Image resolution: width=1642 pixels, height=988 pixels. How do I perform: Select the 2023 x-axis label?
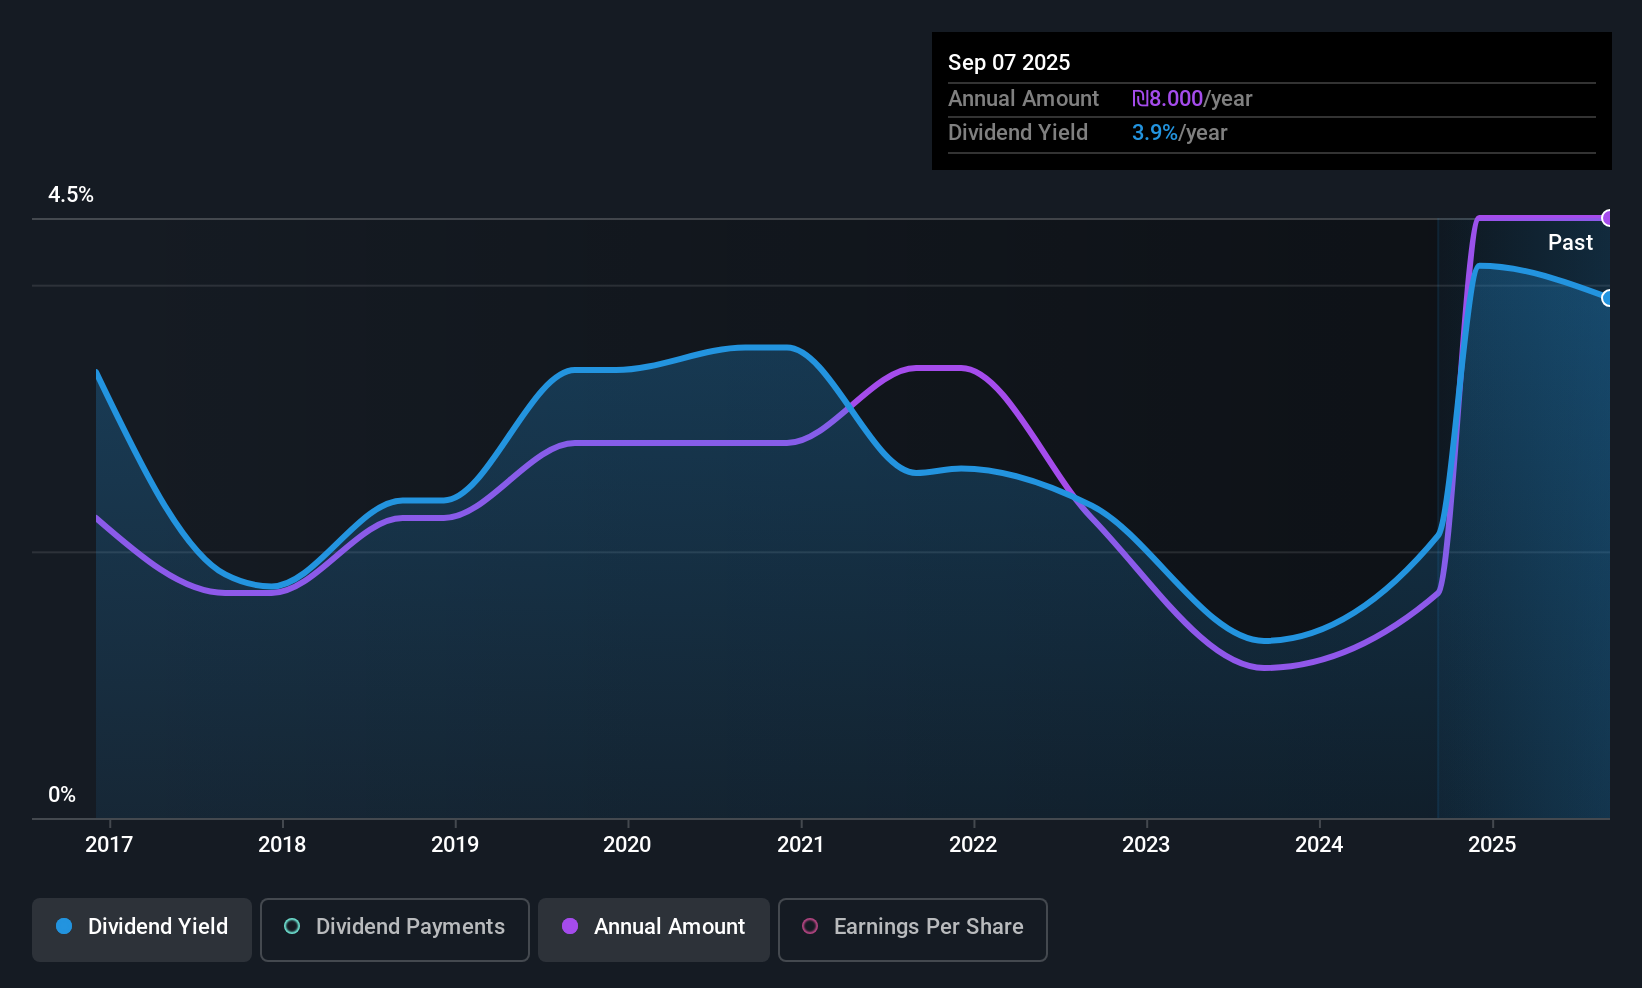1146,844
